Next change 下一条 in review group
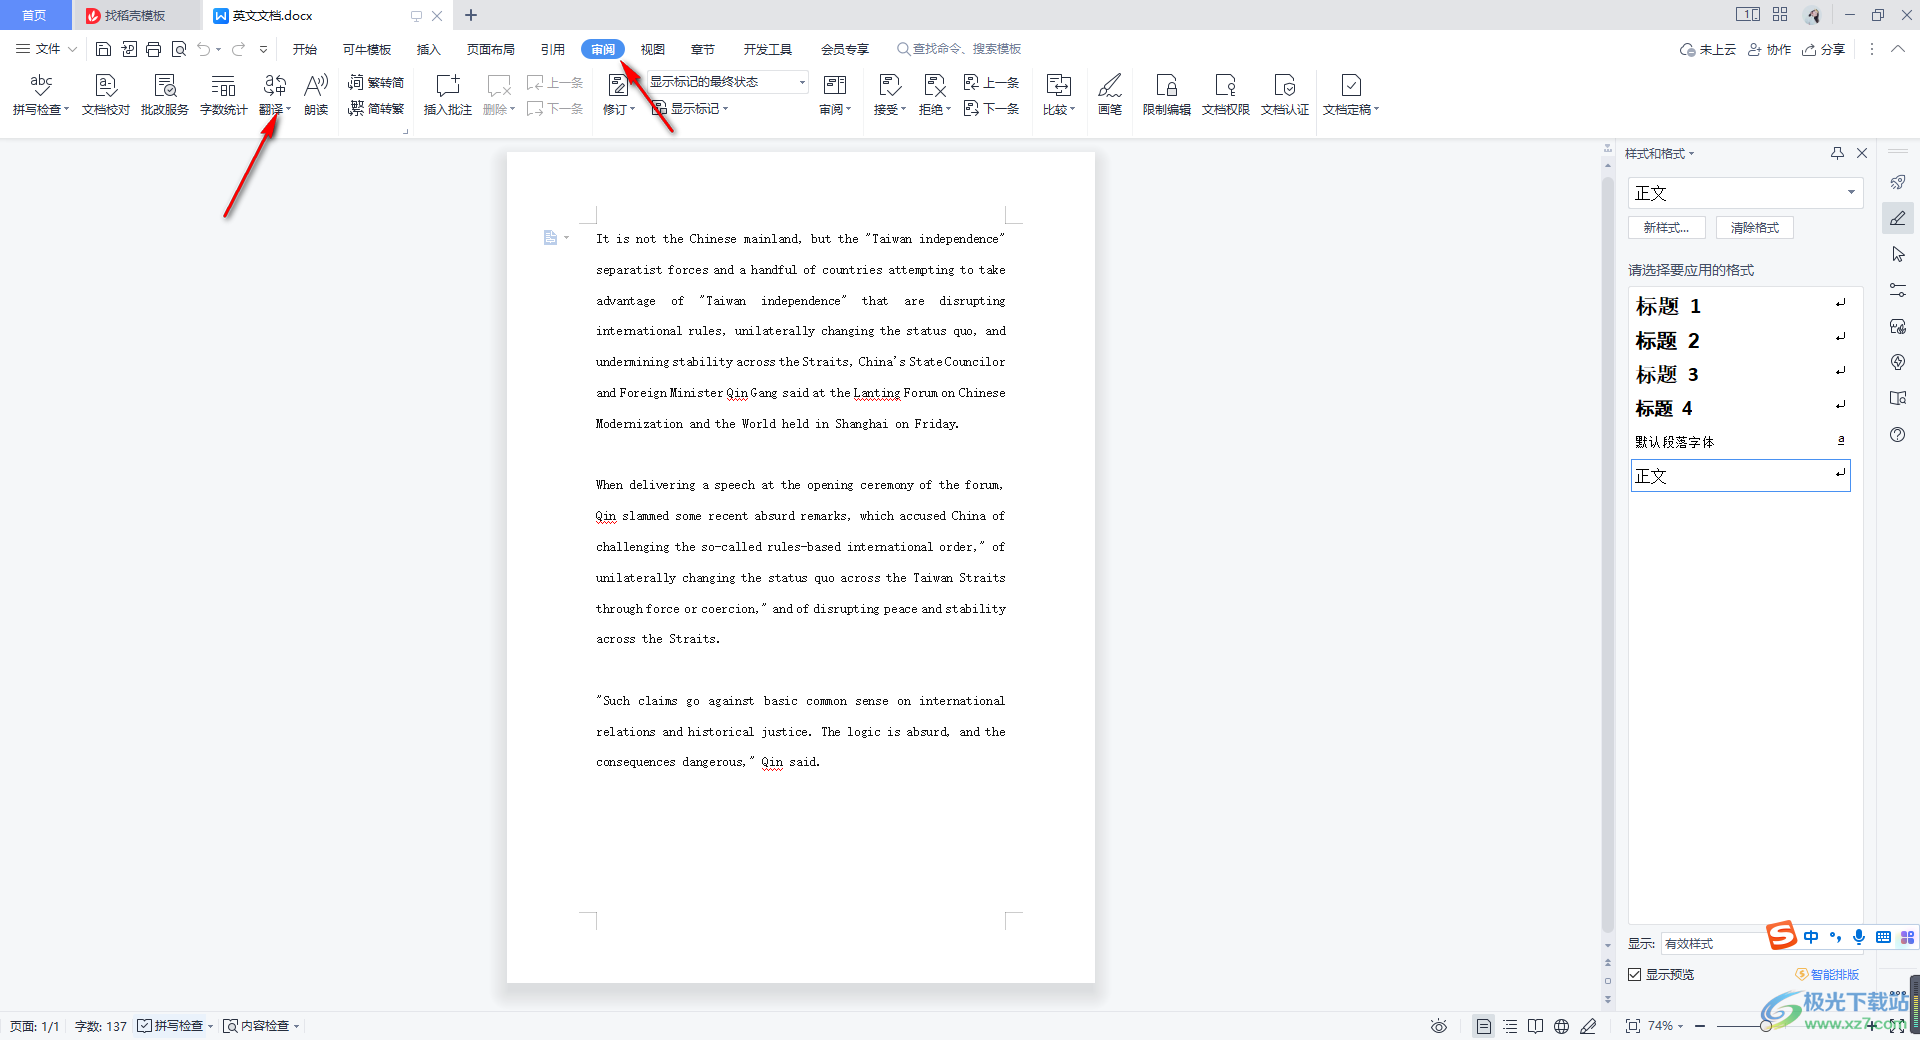This screenshot has width=1920, height=1040. click(991, 109)
